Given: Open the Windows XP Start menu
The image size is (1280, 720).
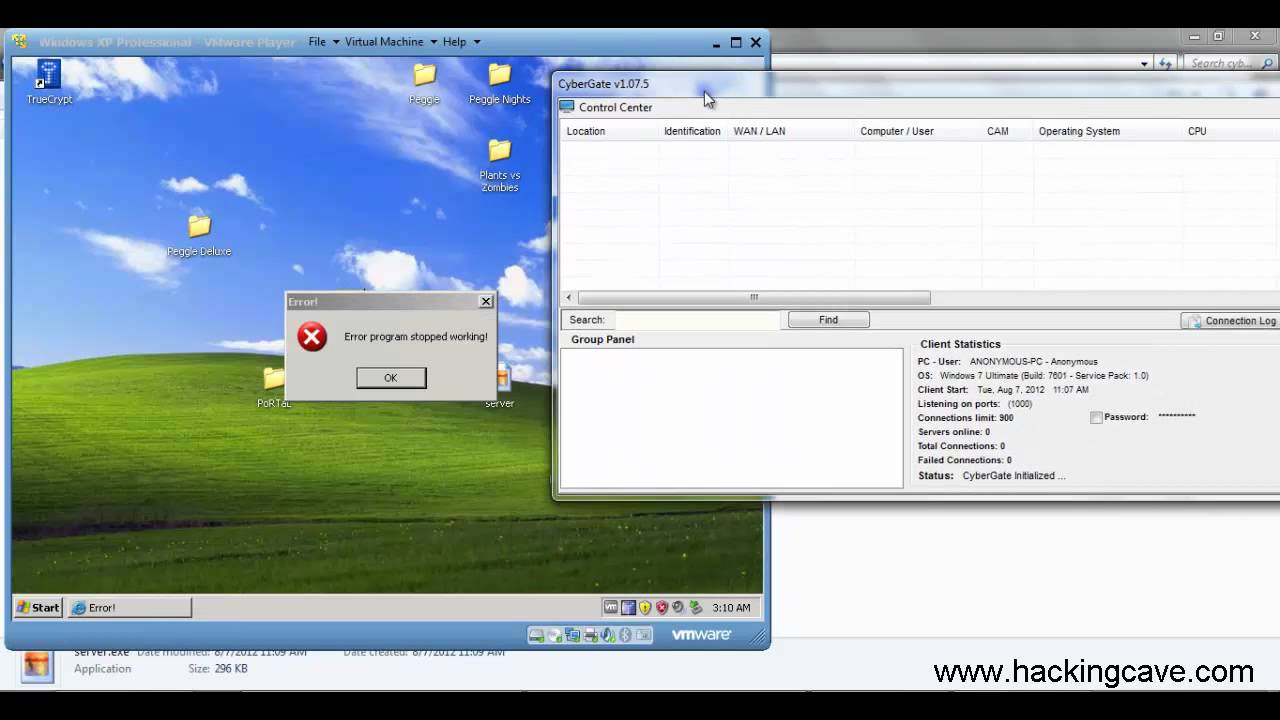Looking at the screenshot, I should tap(38, 607).
